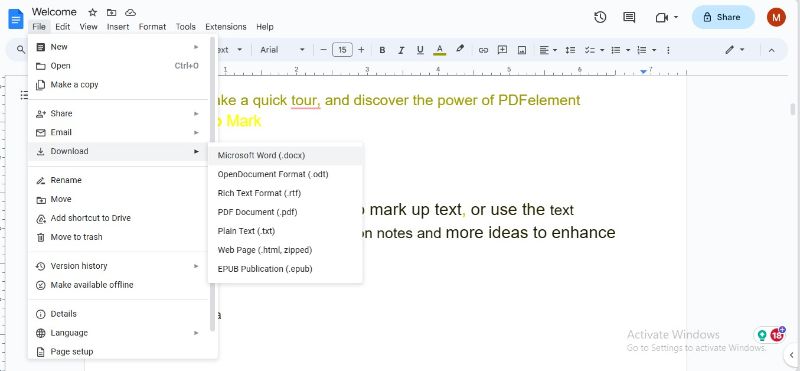This screenshot has width=800, height=371.
Task: Choose Open in the File menu
Action: [118, 66]
